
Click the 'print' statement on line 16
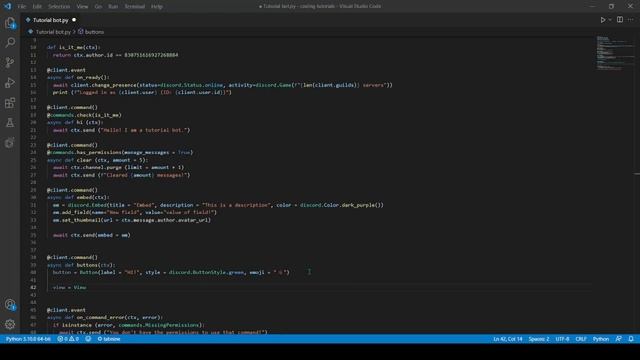click(142, 92)
